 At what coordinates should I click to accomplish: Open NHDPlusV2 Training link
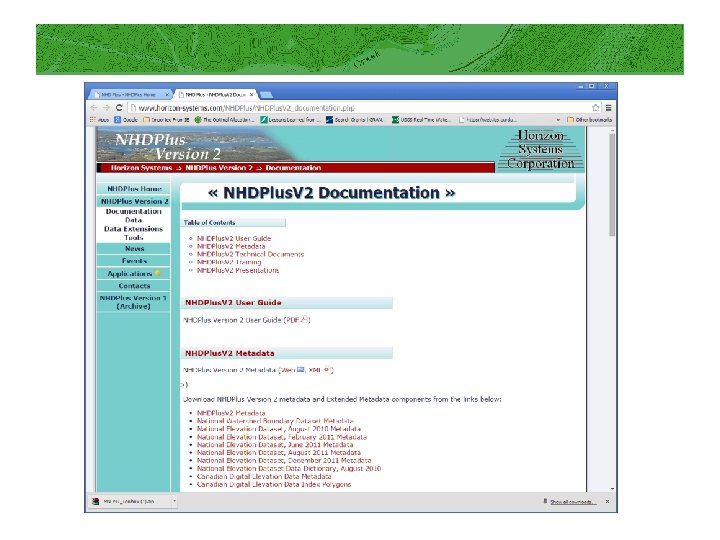[229, 262]
